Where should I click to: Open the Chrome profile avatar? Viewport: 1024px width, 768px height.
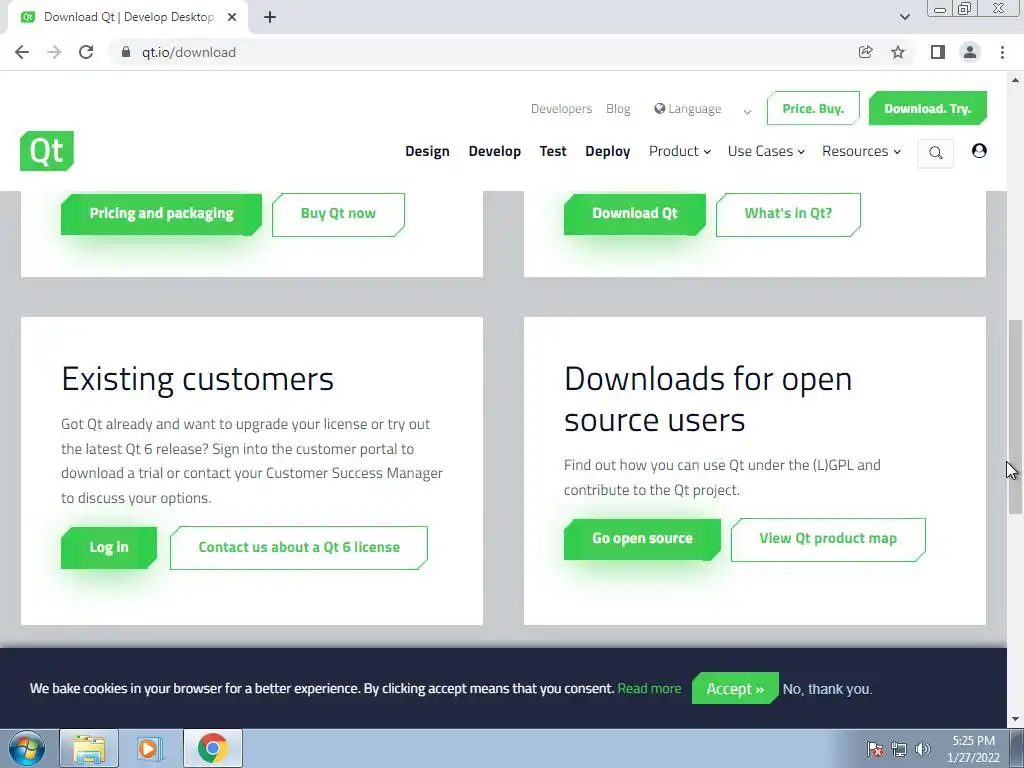[x=970, y=52]
